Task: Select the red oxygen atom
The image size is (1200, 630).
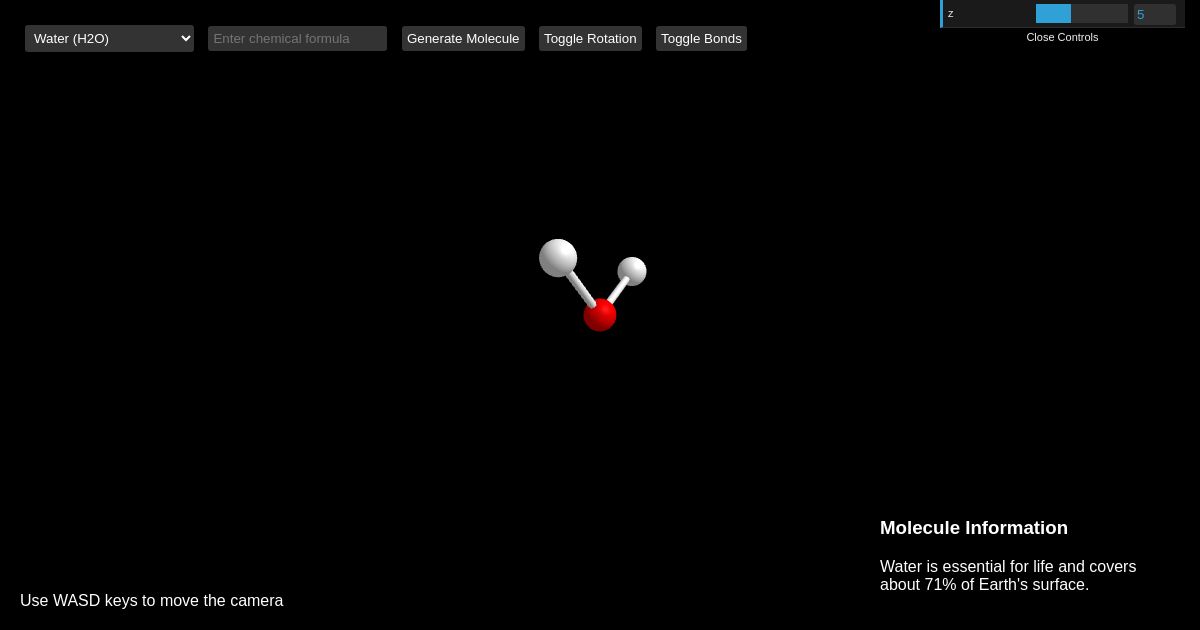Action: 600,316
